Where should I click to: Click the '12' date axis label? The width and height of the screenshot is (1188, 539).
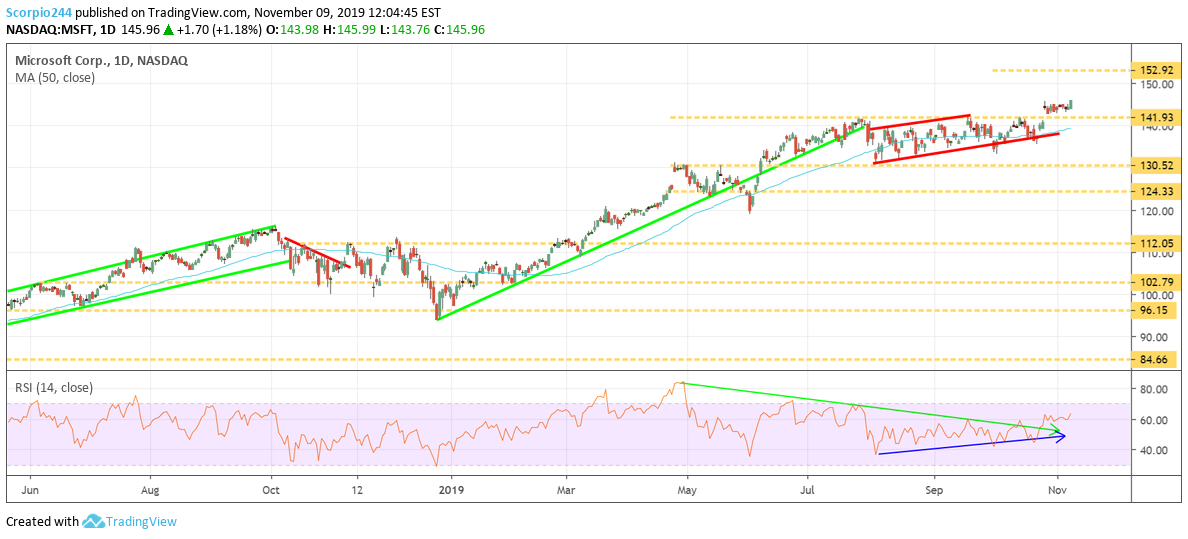[x=358, y=490]
